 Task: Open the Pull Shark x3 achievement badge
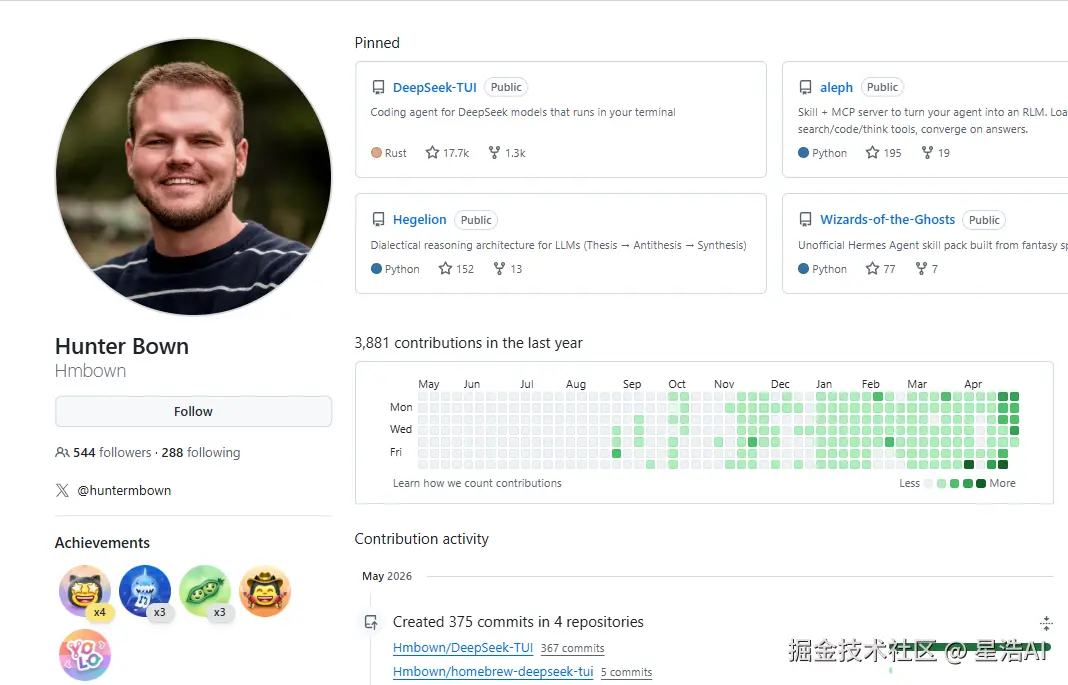(x=145, y=591)
